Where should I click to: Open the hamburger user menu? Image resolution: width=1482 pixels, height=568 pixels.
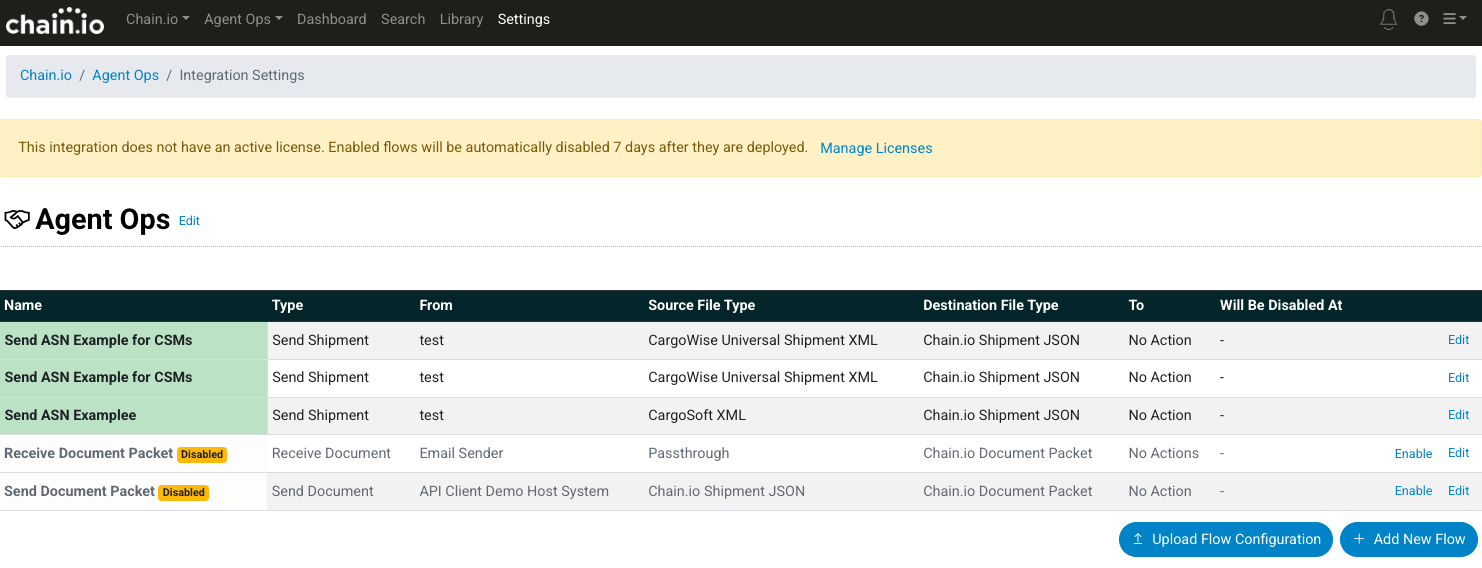(1455, 19)
